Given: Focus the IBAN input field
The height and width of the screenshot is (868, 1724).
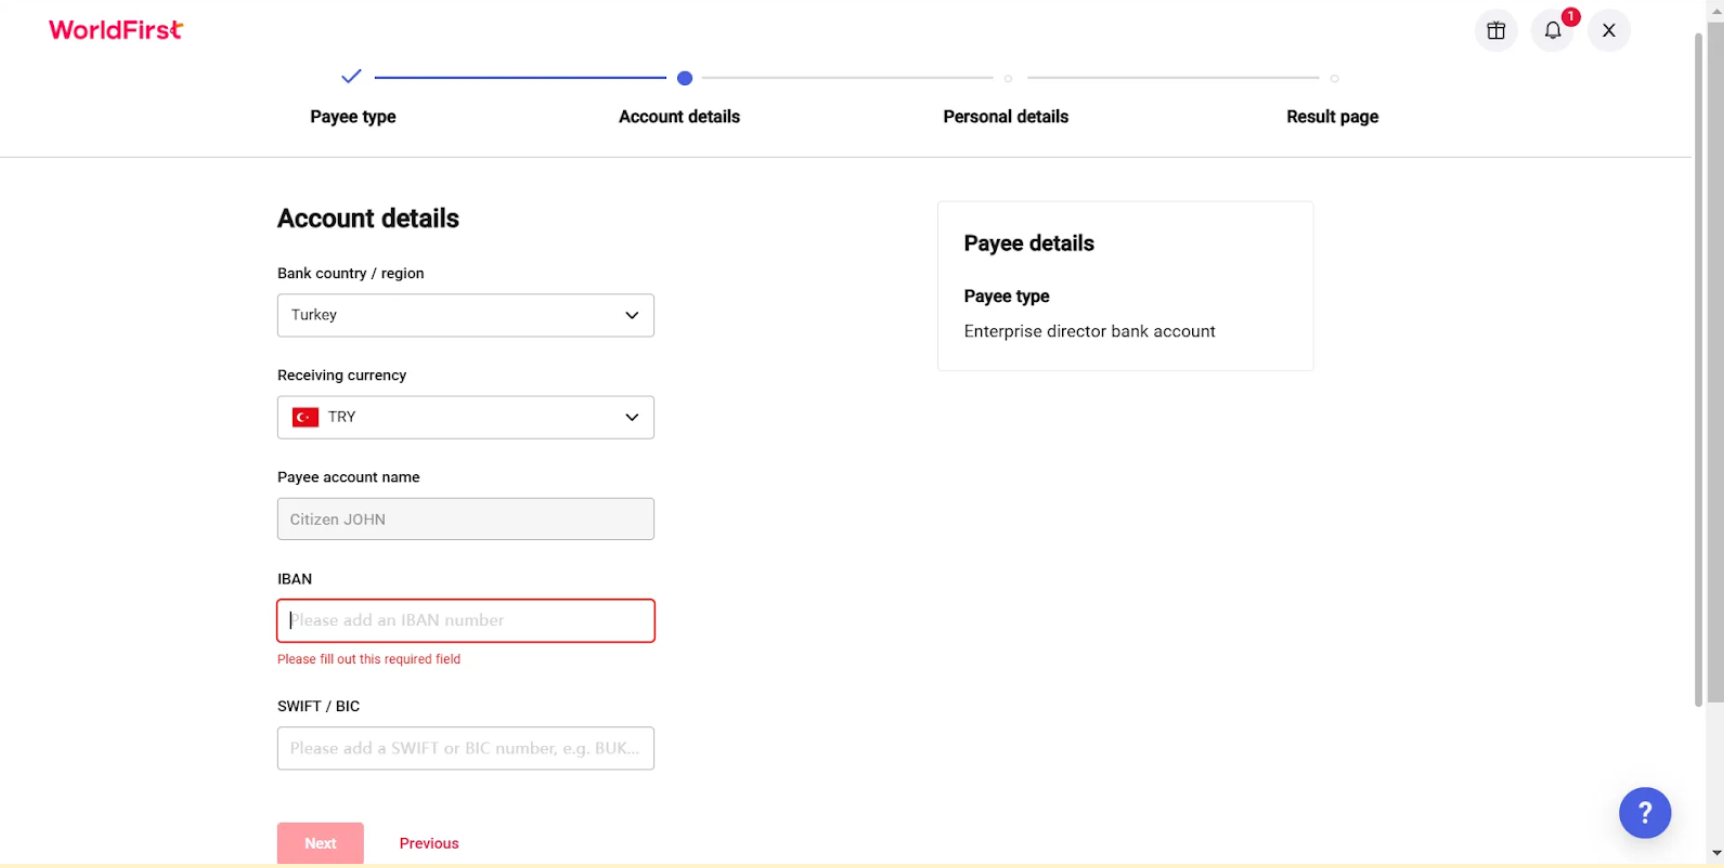Looking at the screenshot, I should 466,621.
